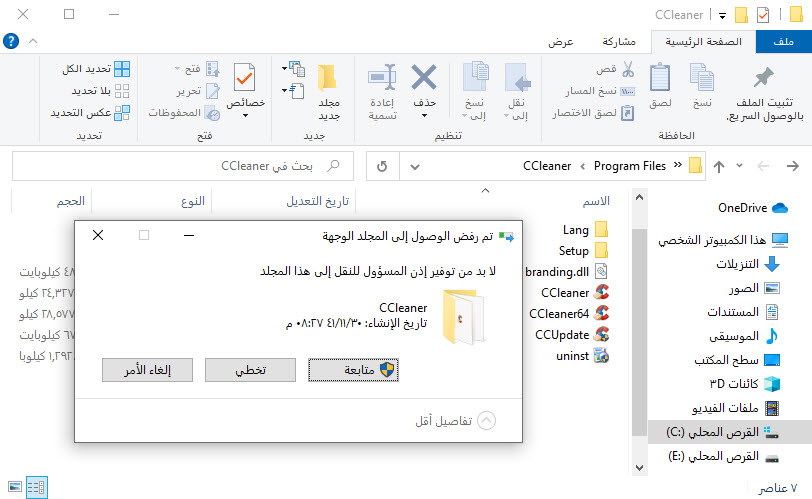Switch to the Share (مشاركة) tab

point(619,41)
